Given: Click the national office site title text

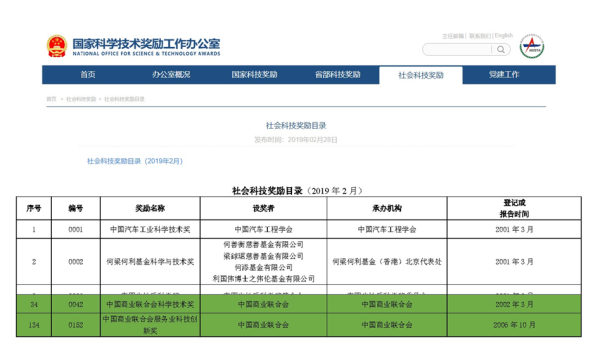Looking at the screenshot, I should pyautogui.click(x=146, y=47).
